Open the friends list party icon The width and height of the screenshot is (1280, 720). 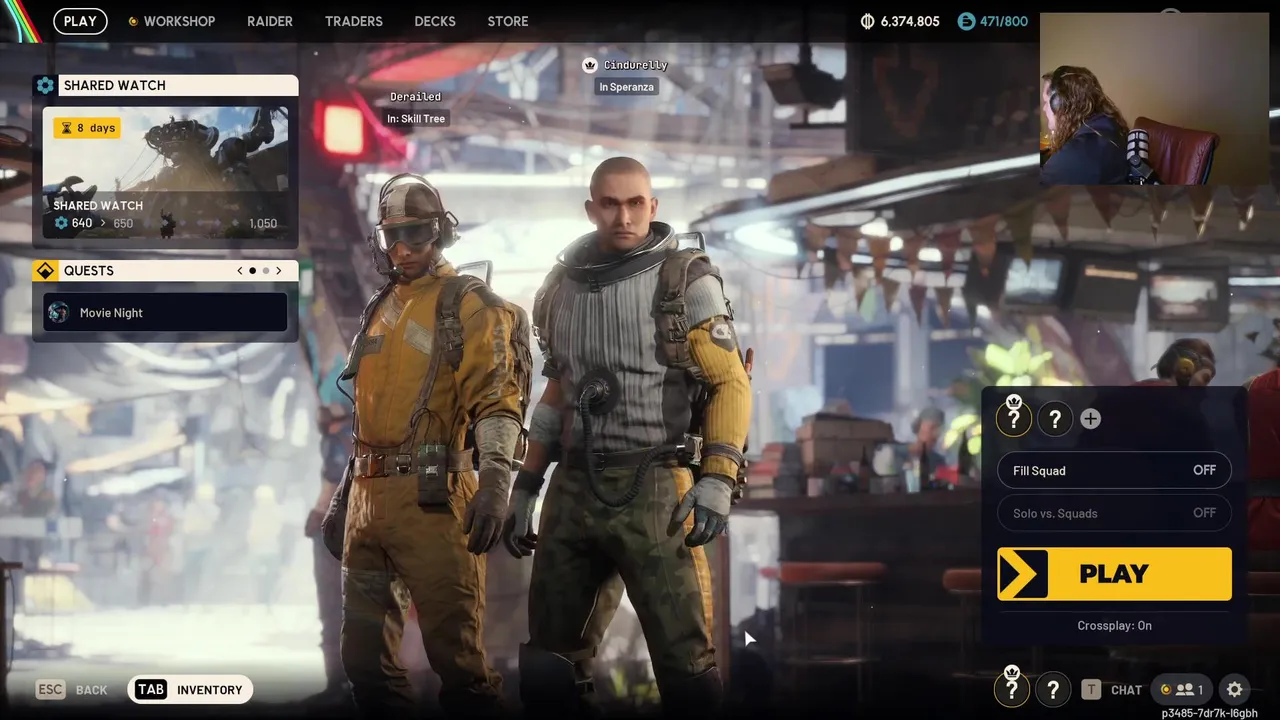(x=1181, y=689)
